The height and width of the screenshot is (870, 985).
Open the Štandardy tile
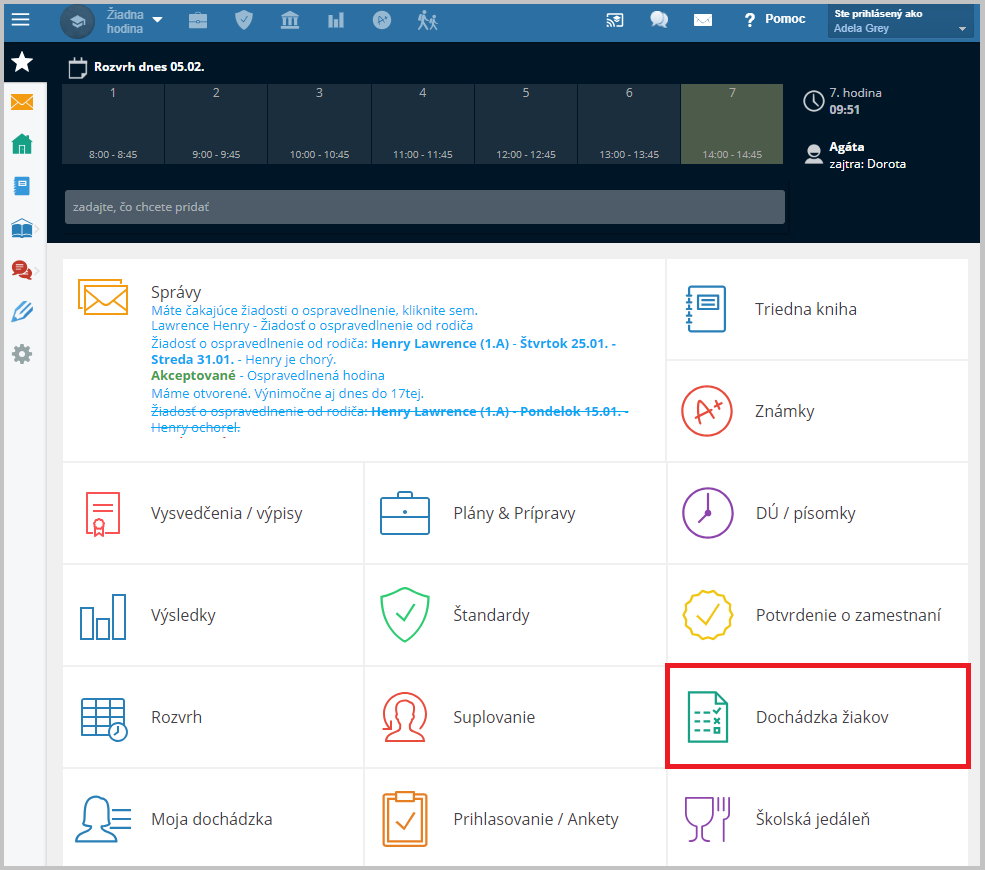tap(515, 615)
